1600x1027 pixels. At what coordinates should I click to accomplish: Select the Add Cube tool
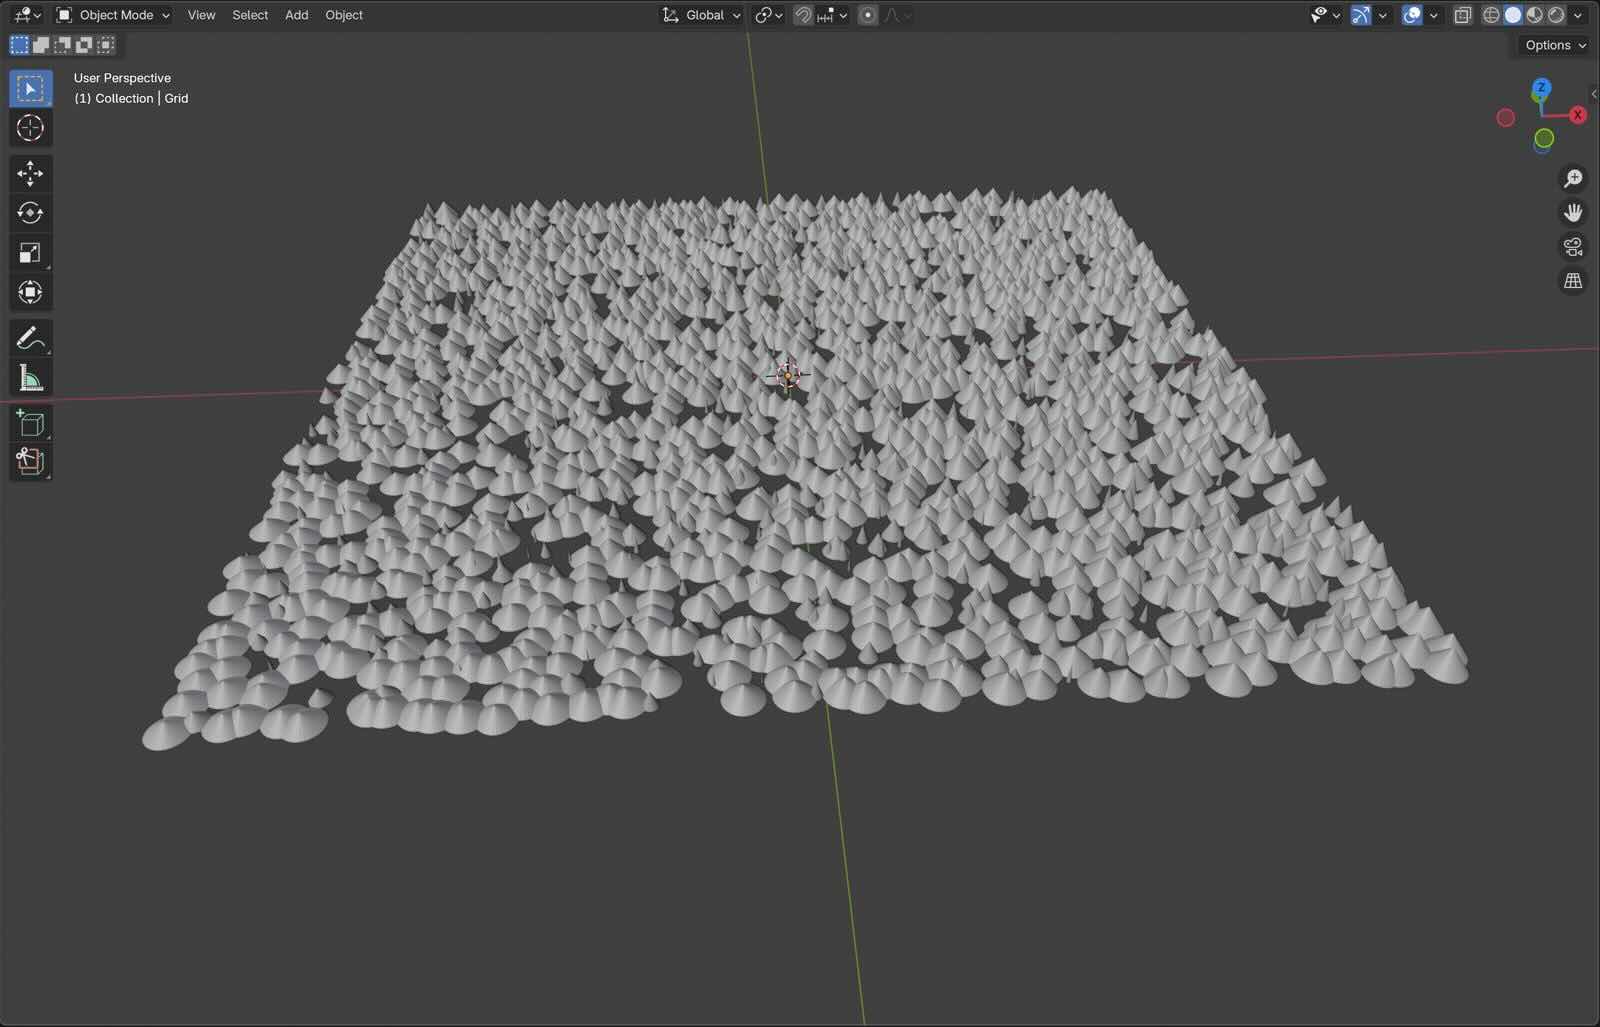(x=30, y=423)
